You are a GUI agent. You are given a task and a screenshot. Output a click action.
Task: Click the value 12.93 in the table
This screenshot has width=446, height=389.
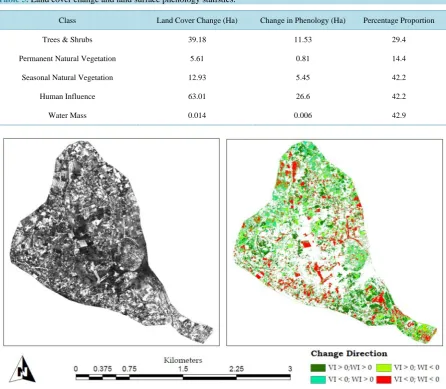pos(197,77)
